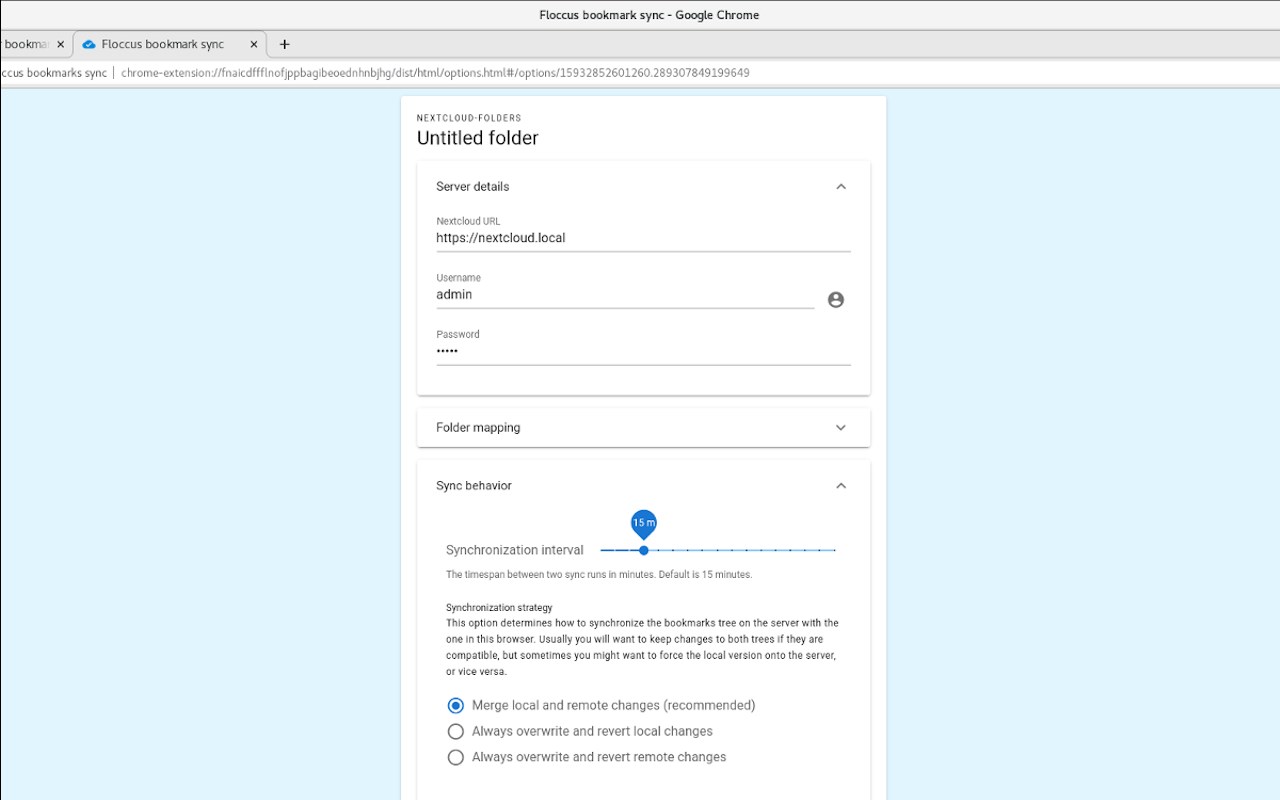This screenshot has height=800, width=1280.
Task: Click the Synchronization interval slider thumb
Action: pyautogui.click(x=643, y=550)
